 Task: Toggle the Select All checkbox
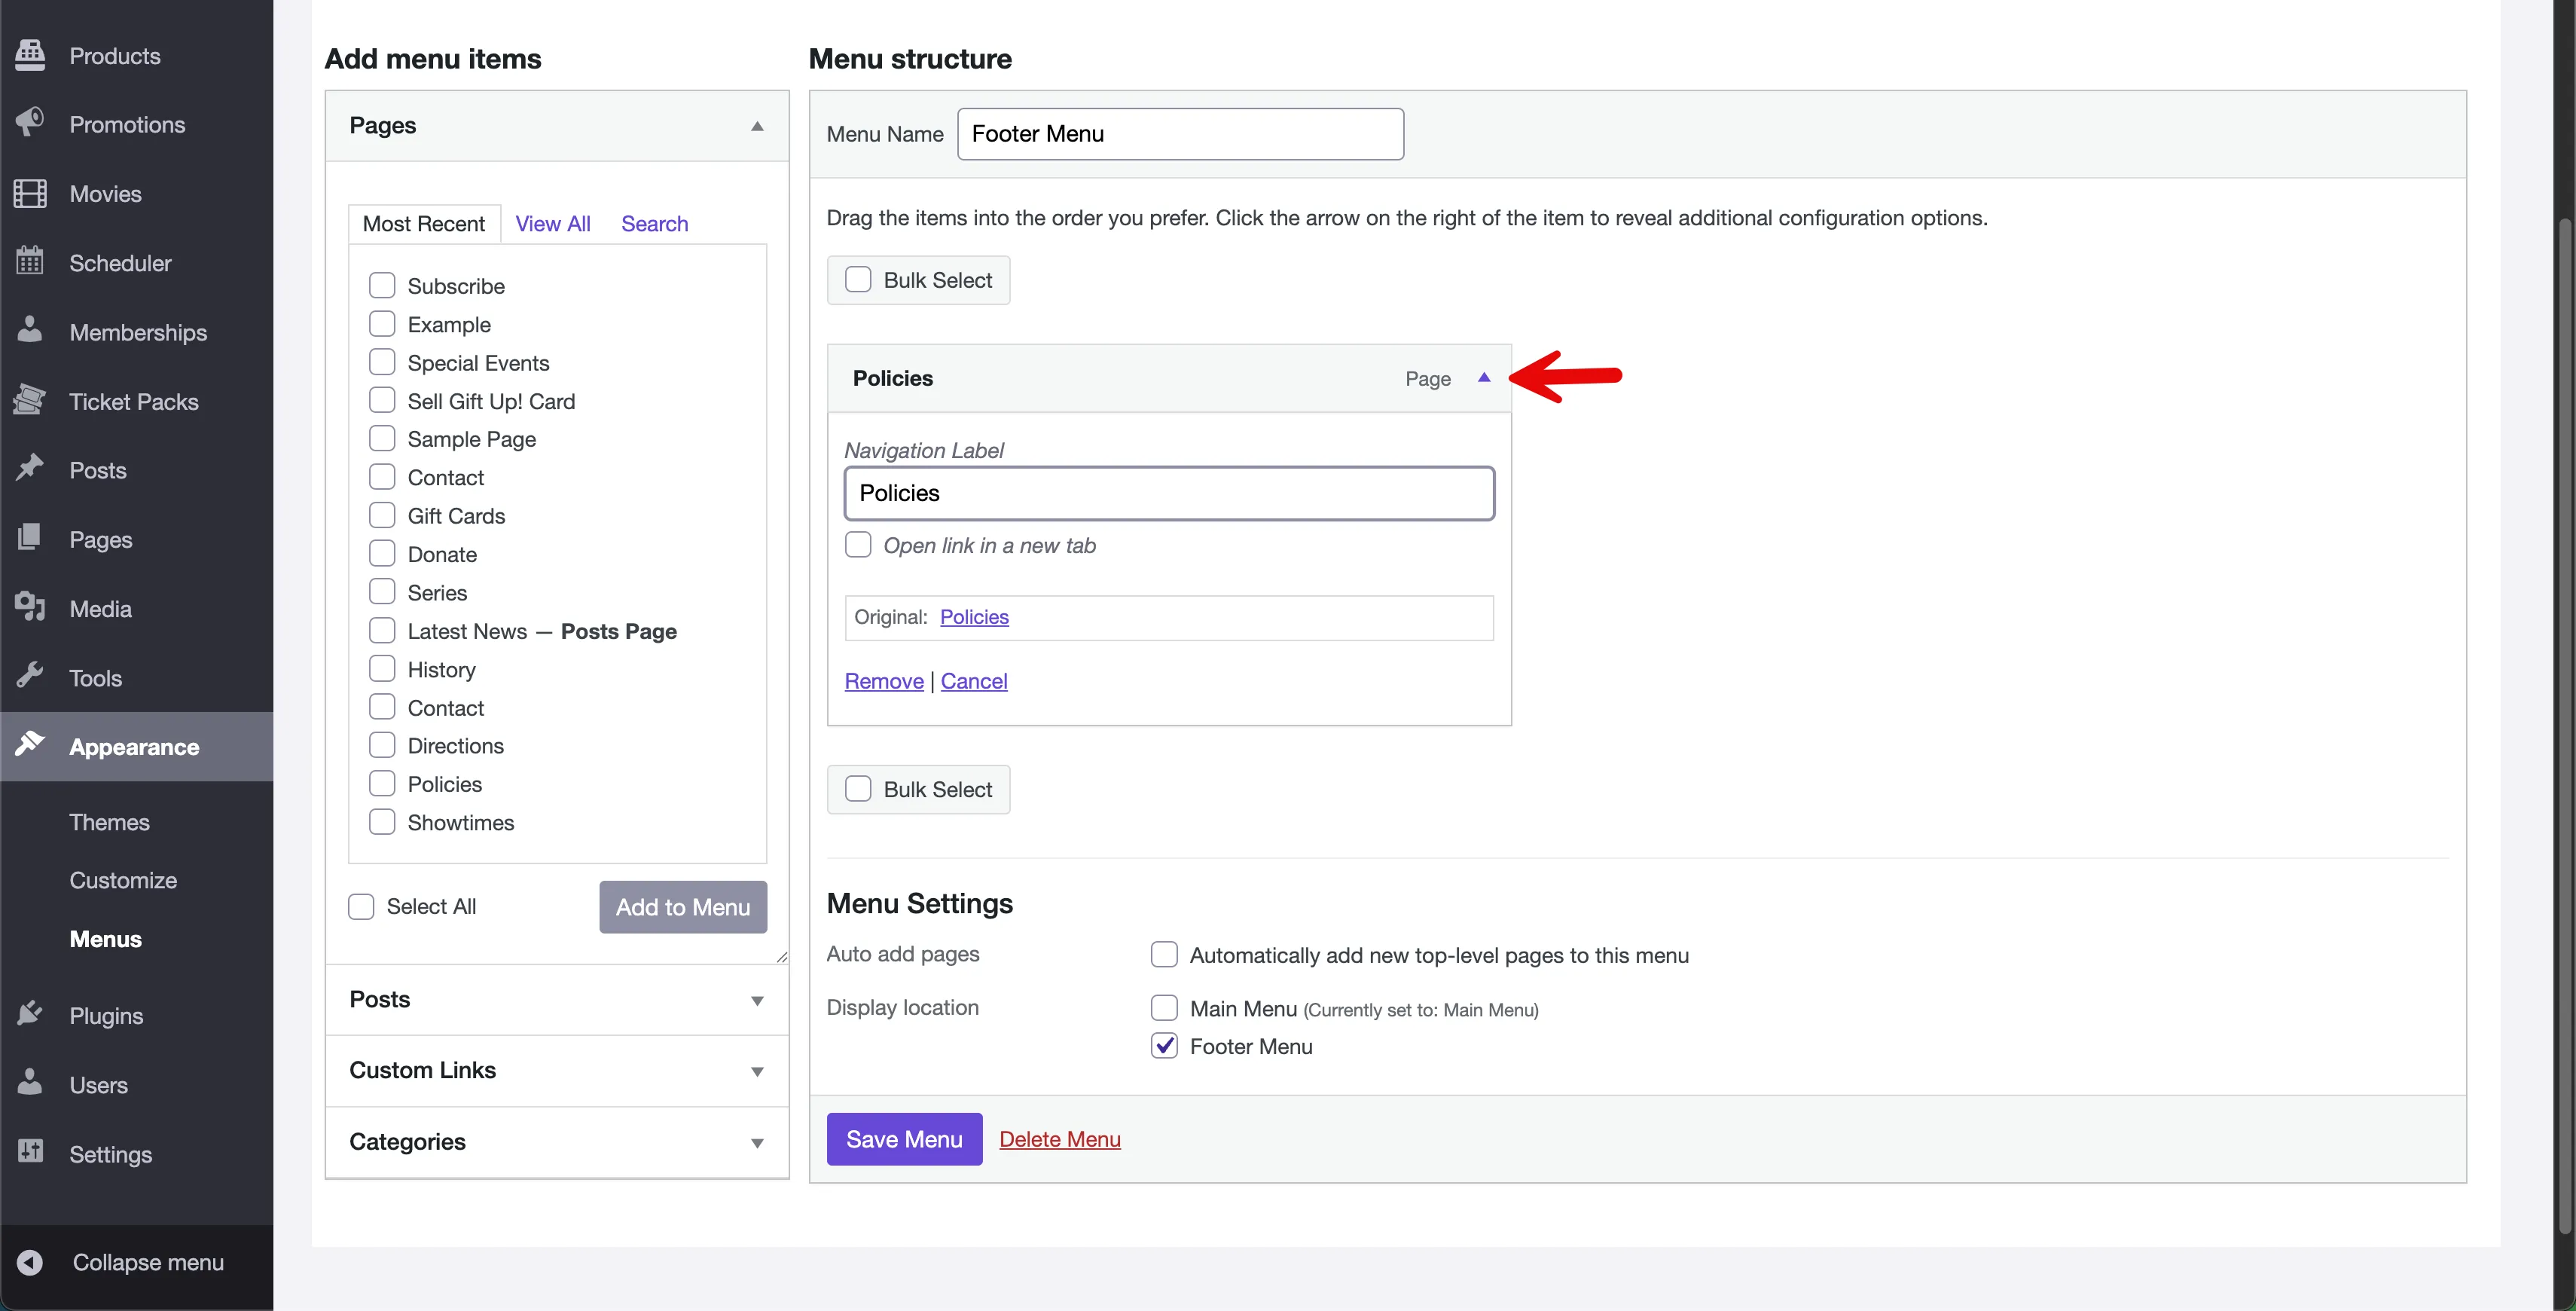[x=361, y=907]
